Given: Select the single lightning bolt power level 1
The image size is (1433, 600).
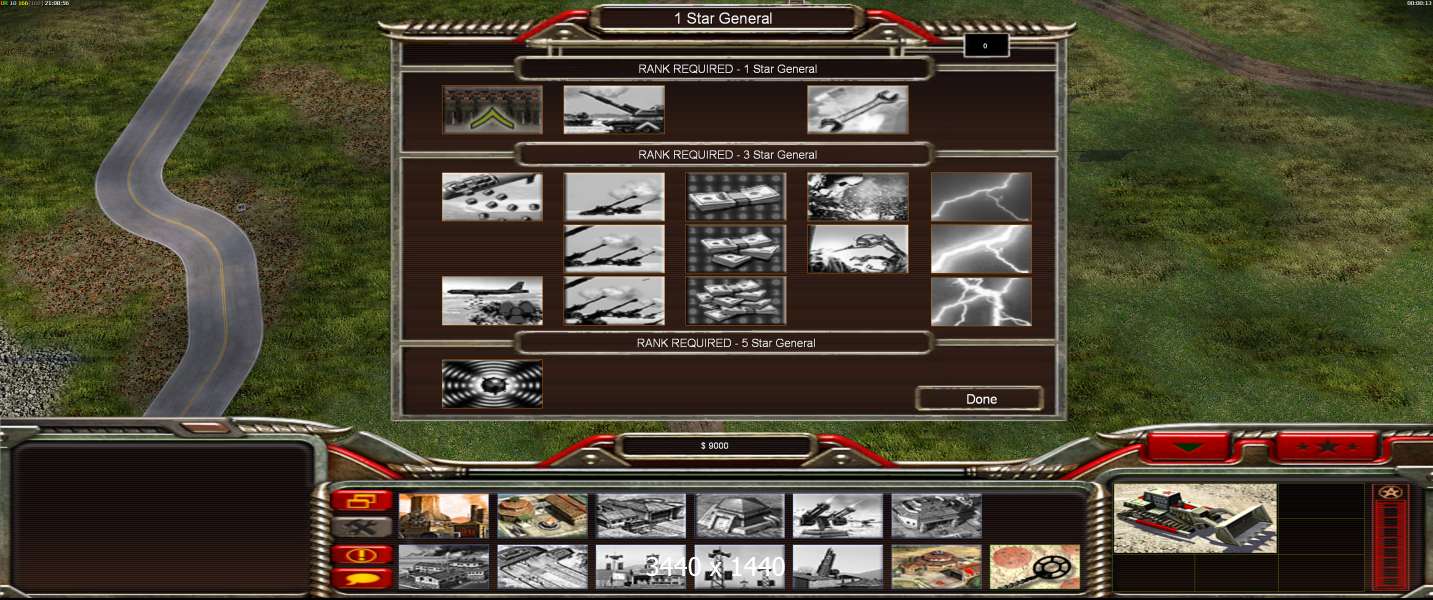Looking at the screenshot, I should pos(981,197).
